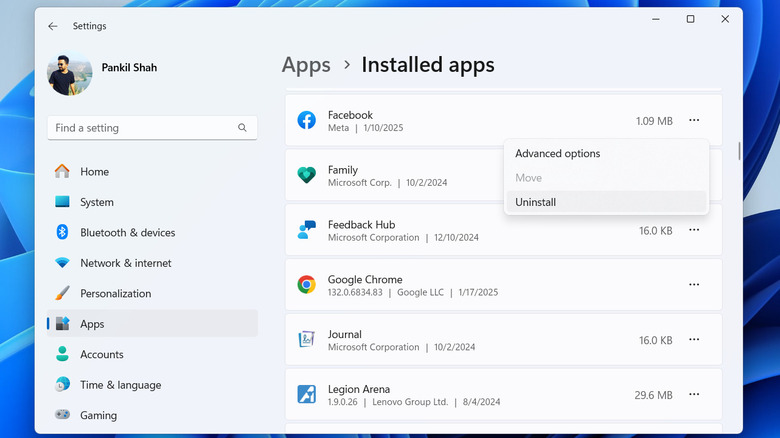Go to Network & internet settings
Viewport: 780px width, 438px height.
point(125,263)
